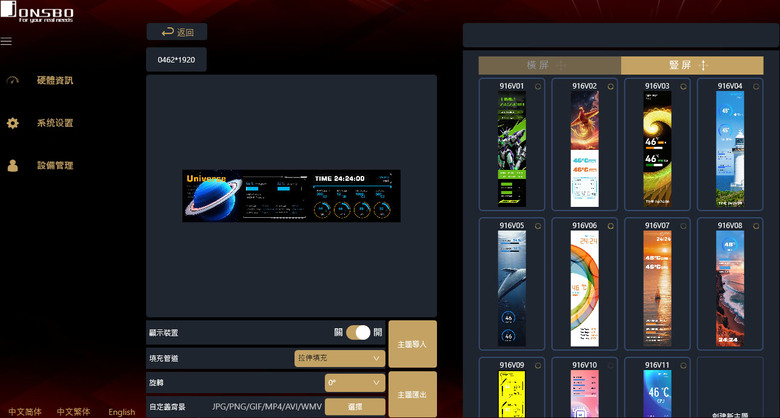The height and width of the screenshot is (418, 780).
Task: Open the 0° rotation dropdown
Action: pos(355,383)
